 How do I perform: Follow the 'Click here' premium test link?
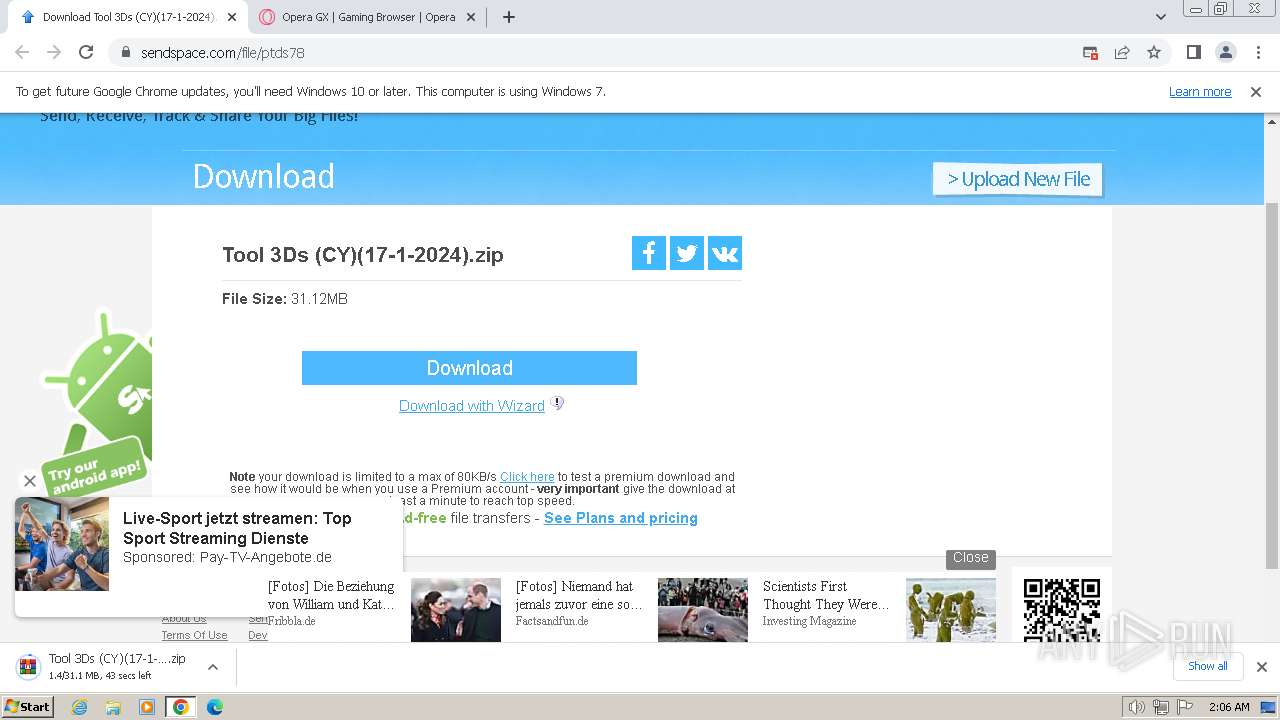527,477
